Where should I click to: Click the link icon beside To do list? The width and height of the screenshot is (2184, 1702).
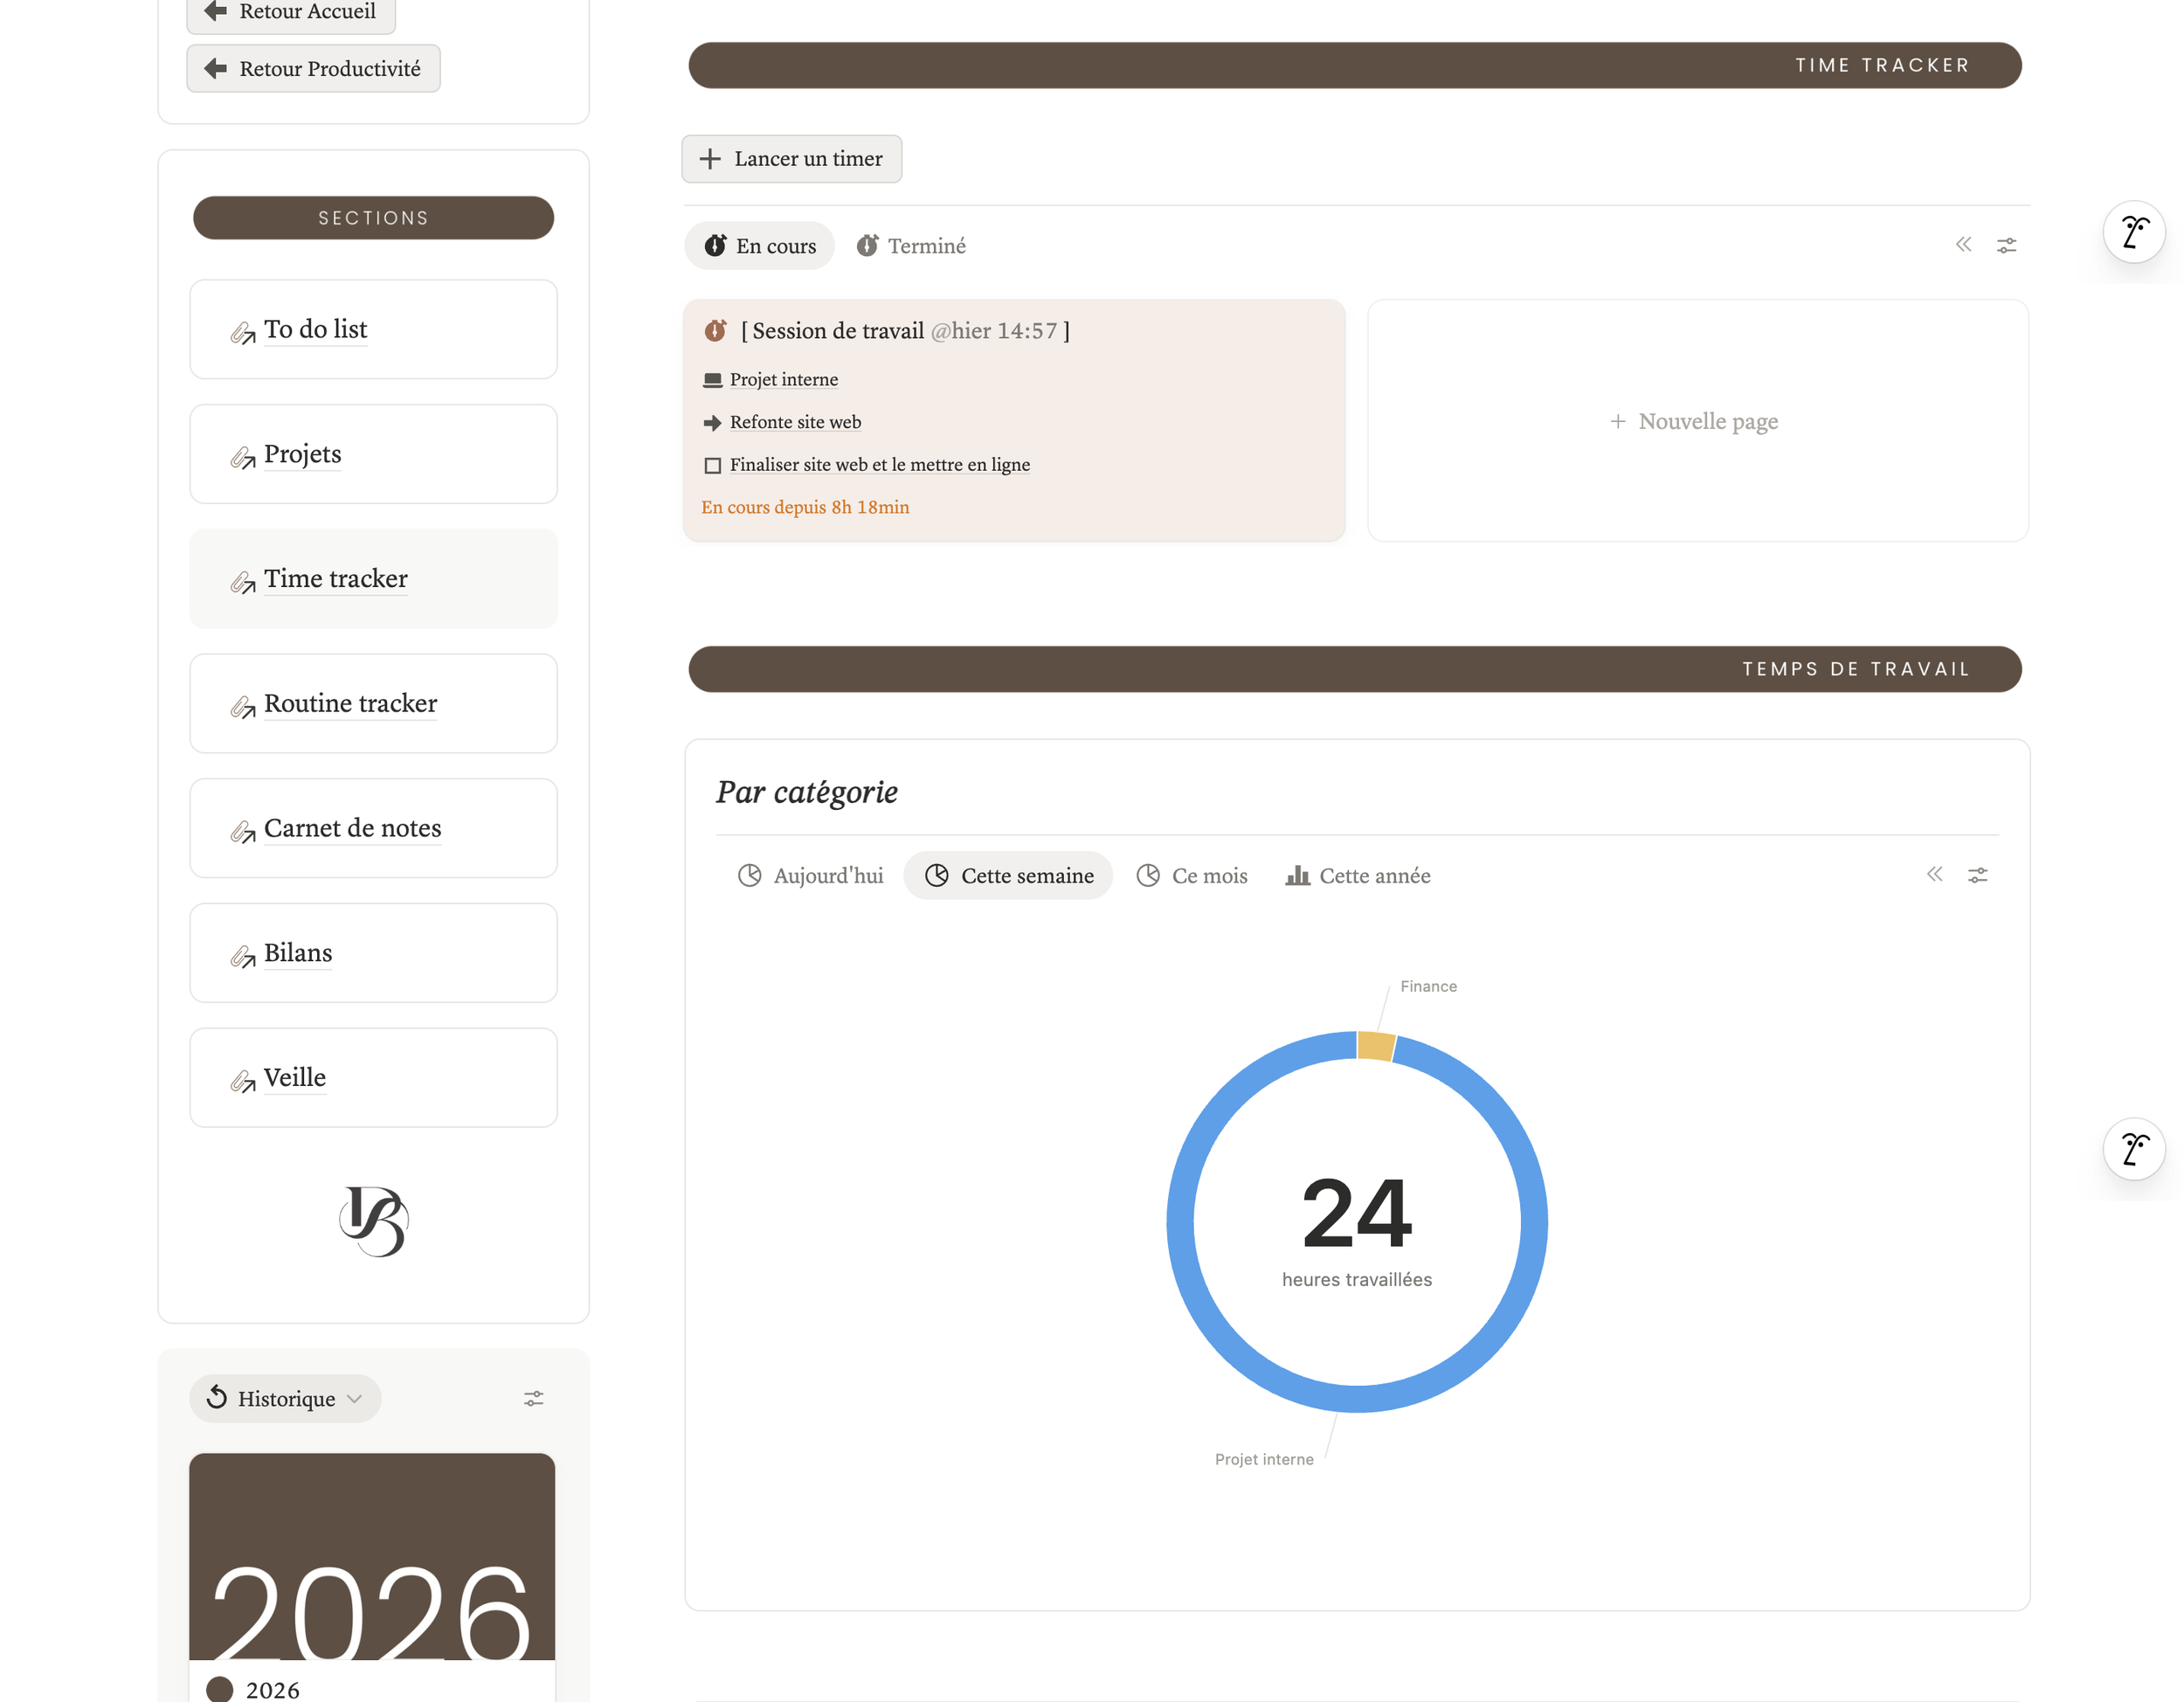[x=243, y=334]
